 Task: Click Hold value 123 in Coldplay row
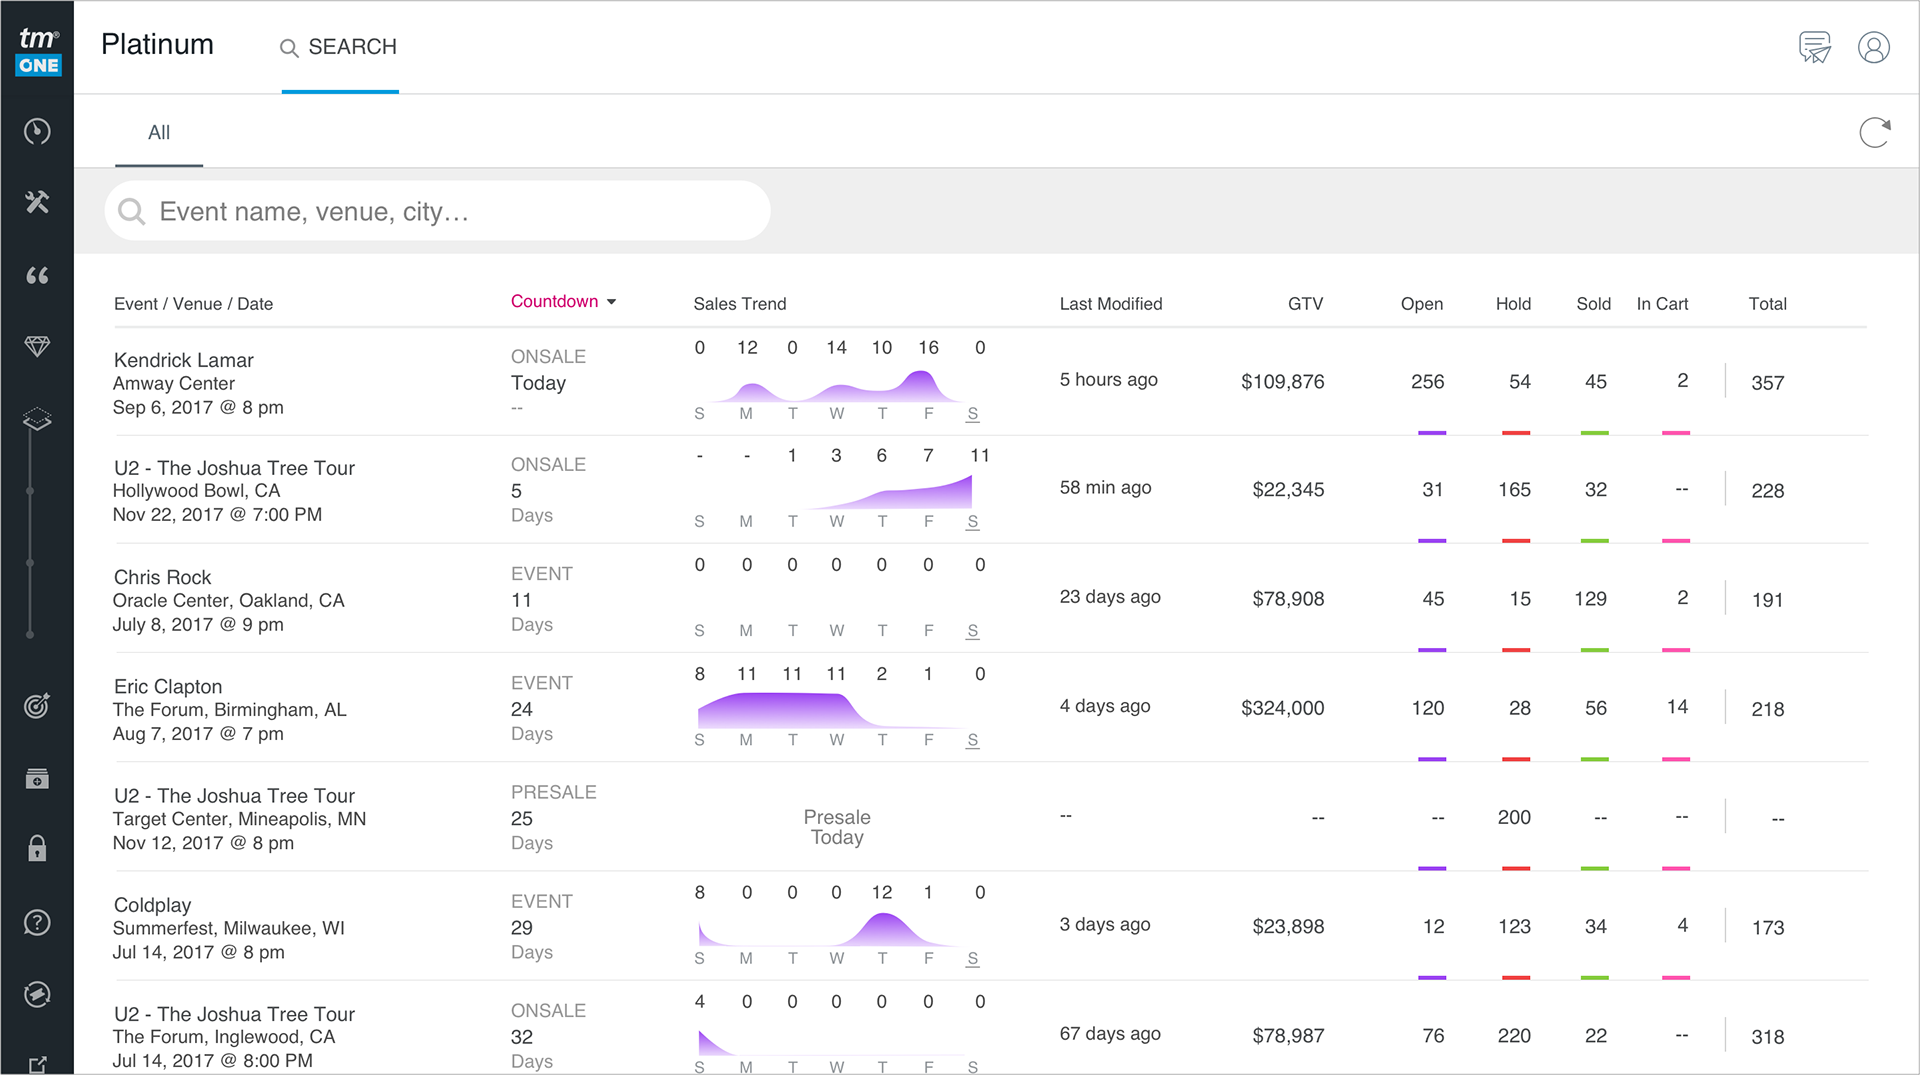(1514, 926)
